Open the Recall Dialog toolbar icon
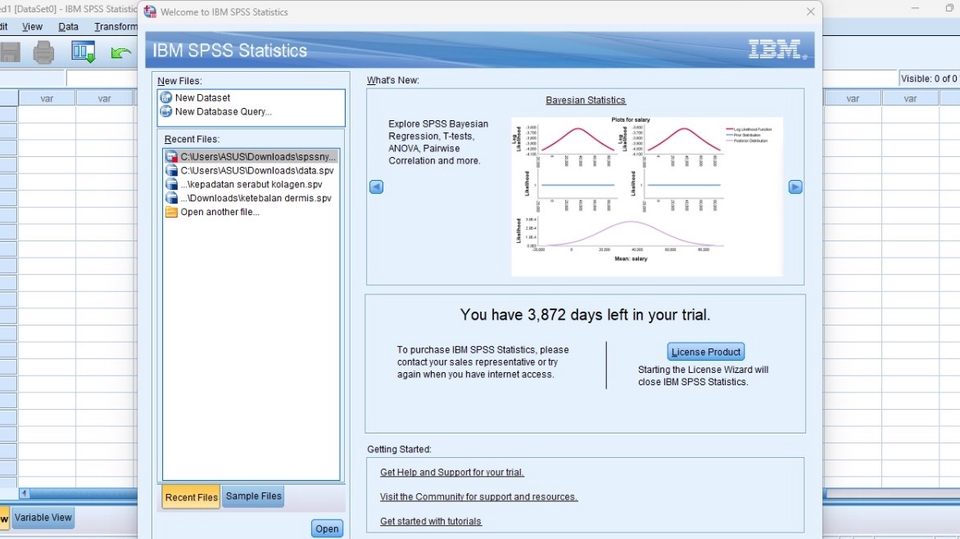Screen dimensions: 960x539 (83, 52)
